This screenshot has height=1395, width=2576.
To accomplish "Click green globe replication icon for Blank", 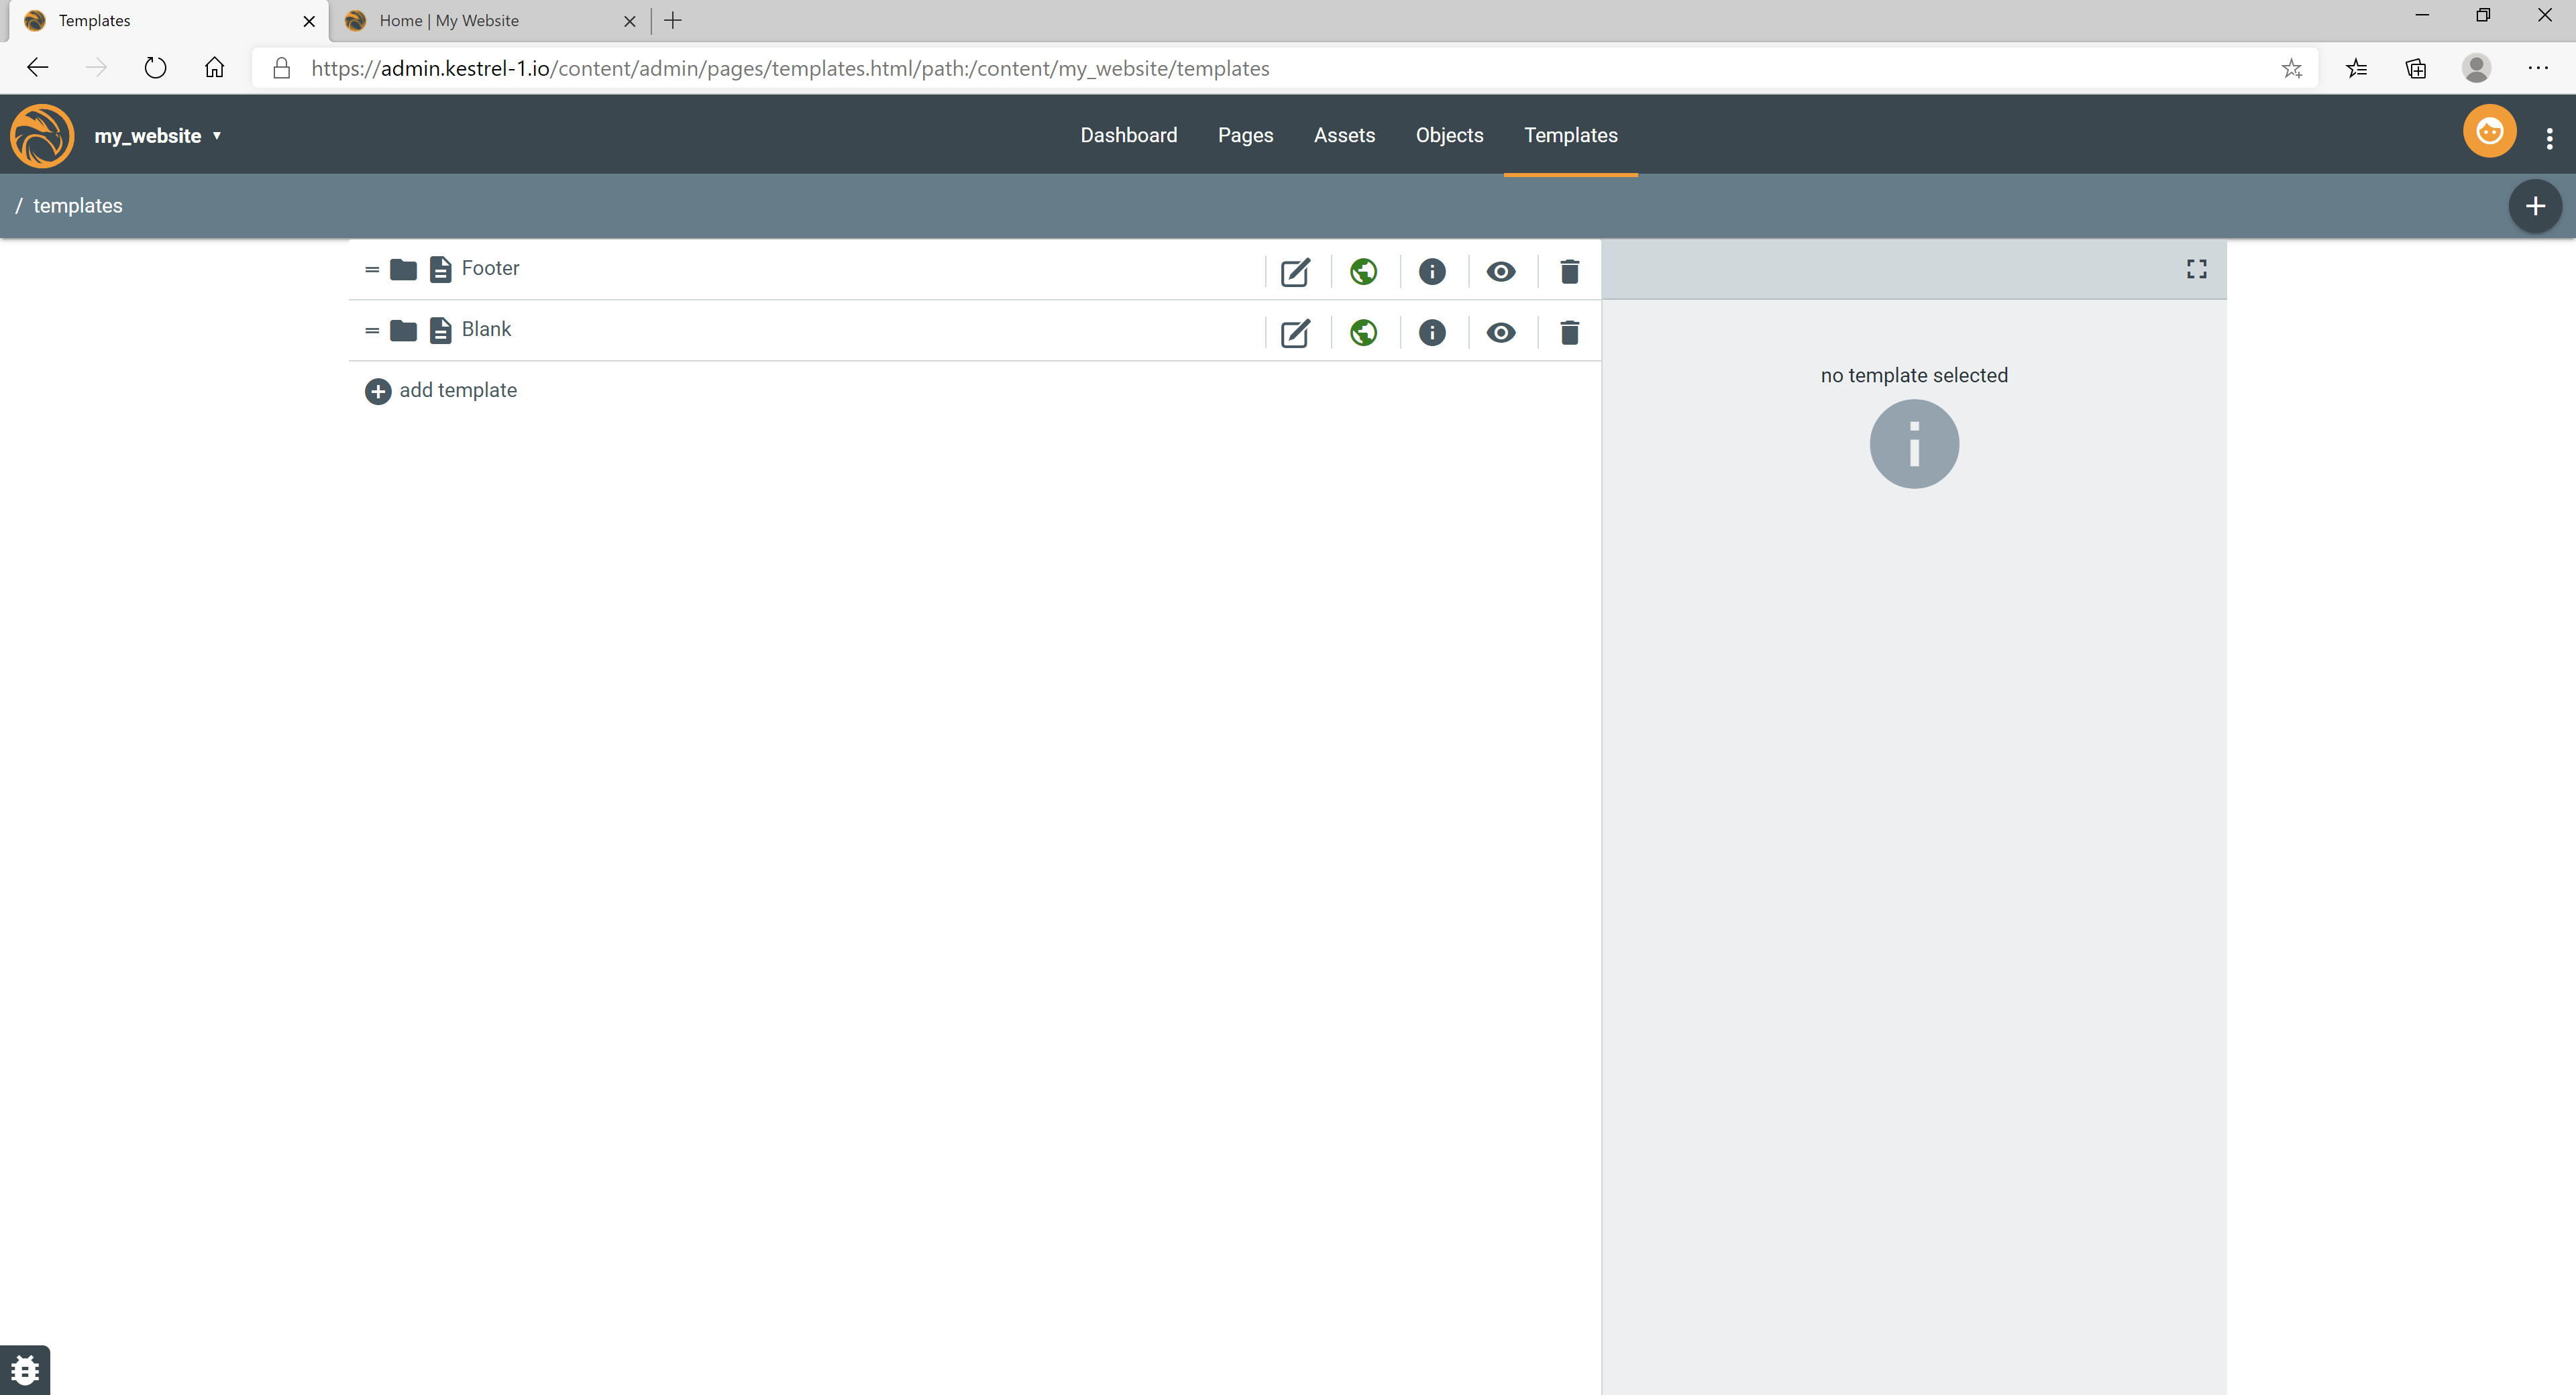I will coord(1363,333).
